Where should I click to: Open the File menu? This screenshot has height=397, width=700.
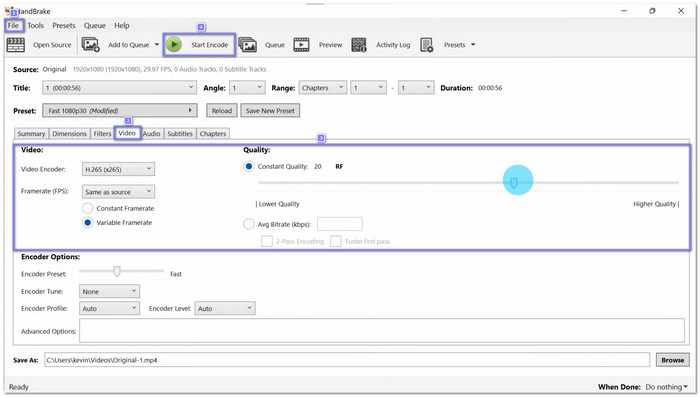pyautogui.click(x=13, y=25)
